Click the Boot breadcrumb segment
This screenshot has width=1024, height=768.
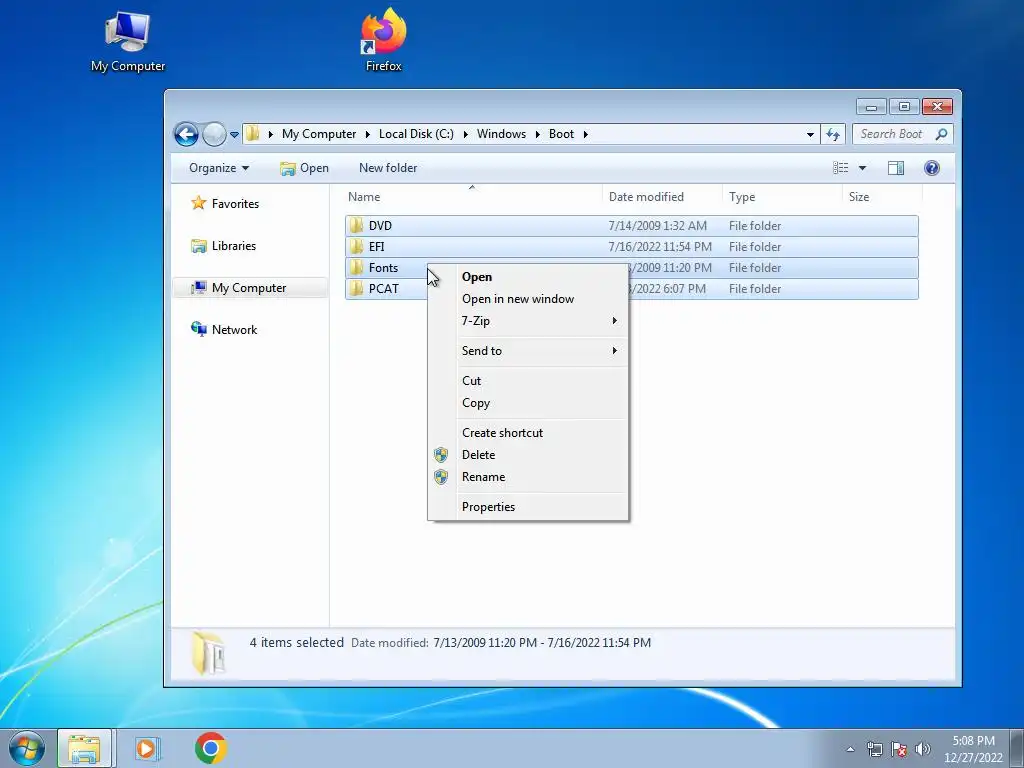[561, 134]
